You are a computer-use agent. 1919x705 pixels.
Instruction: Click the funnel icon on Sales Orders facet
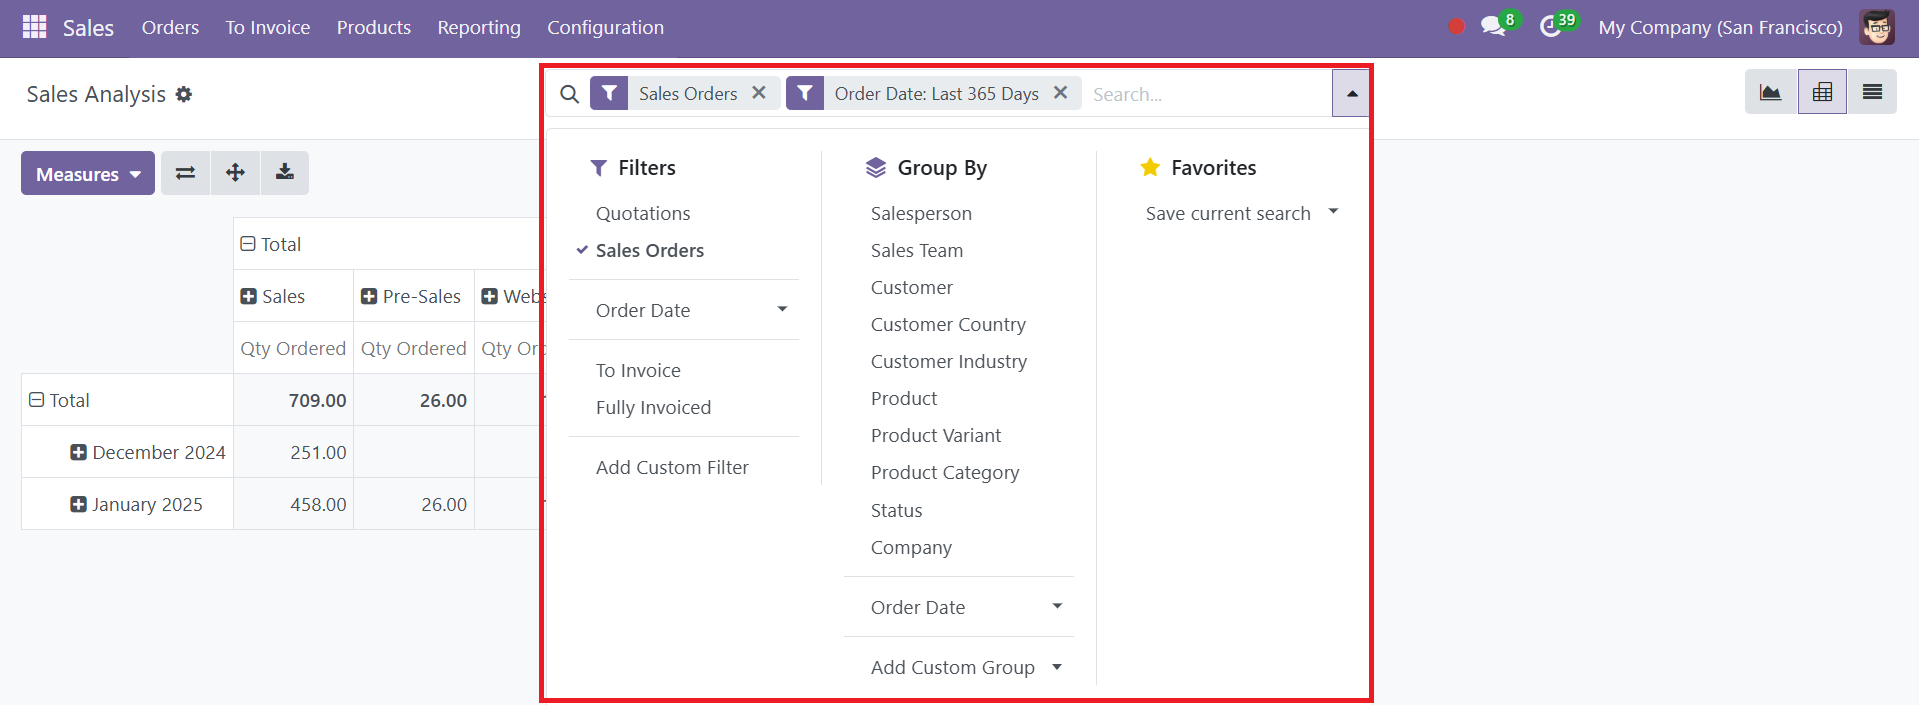(609, 93)
